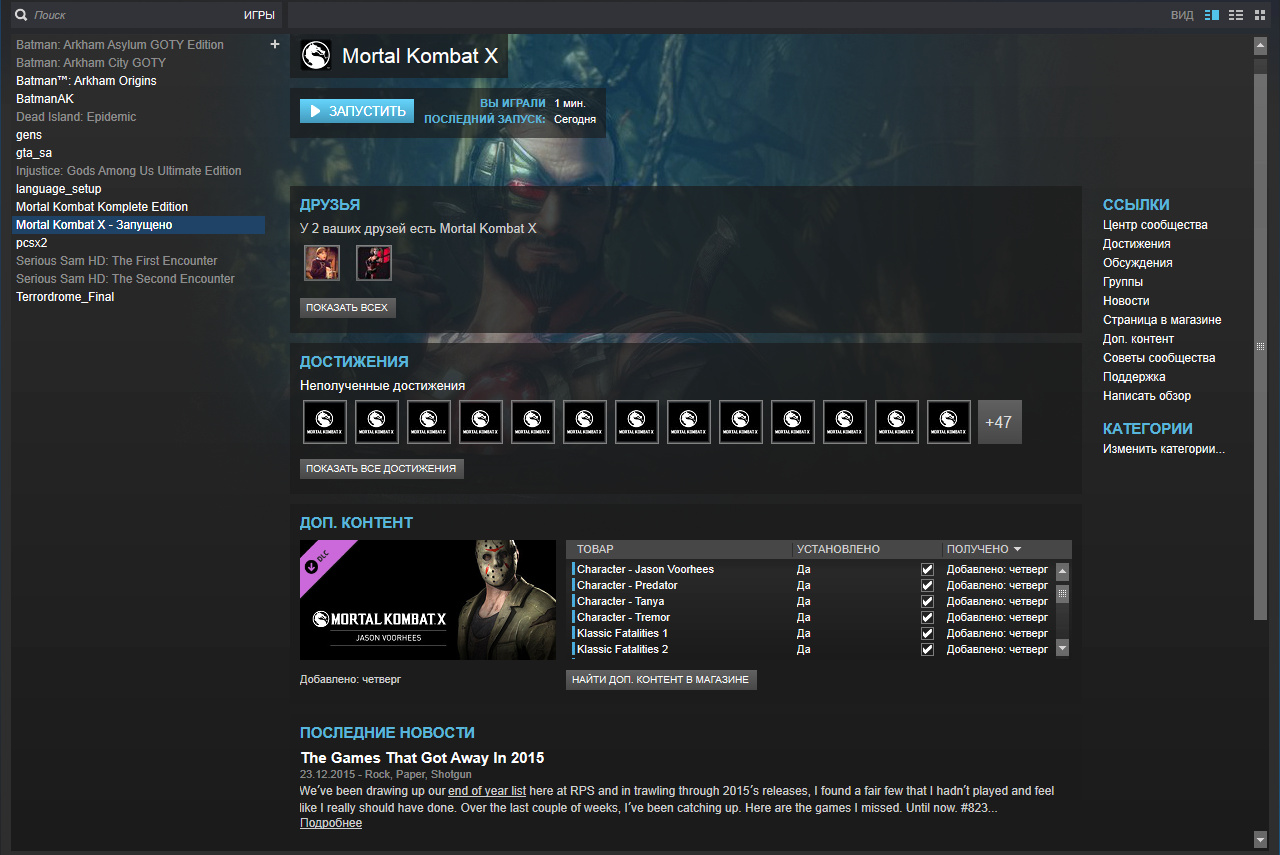Open Подробнее news link

coord(331,823)
